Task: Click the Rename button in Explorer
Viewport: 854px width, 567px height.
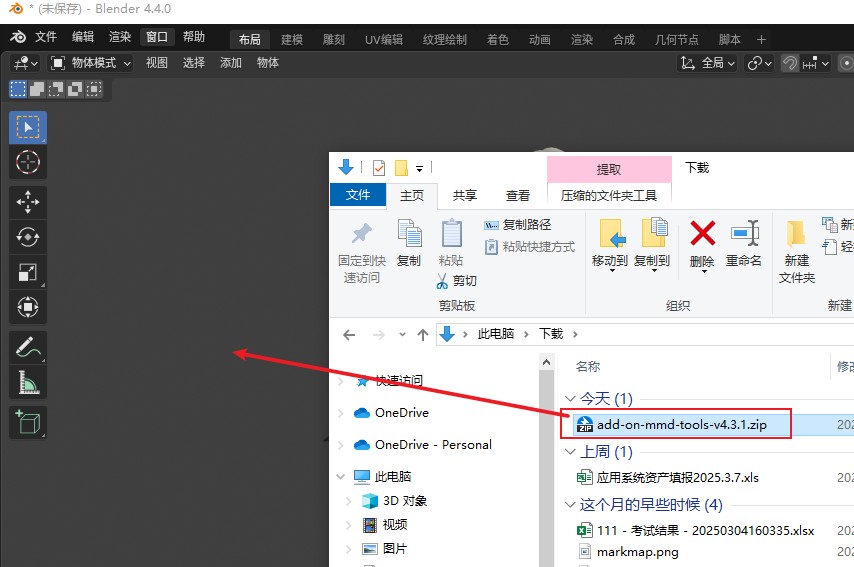Action: (744, 243)
